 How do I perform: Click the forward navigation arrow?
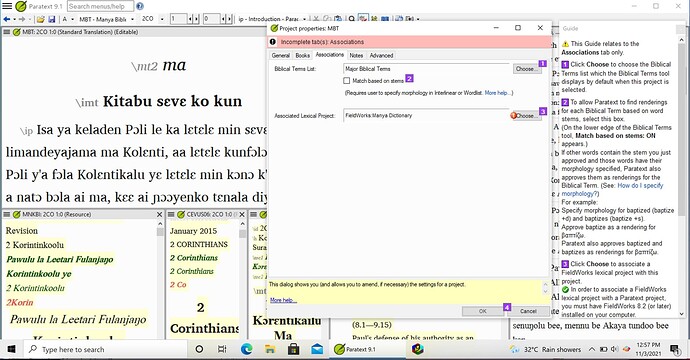(x=22, y=19)
